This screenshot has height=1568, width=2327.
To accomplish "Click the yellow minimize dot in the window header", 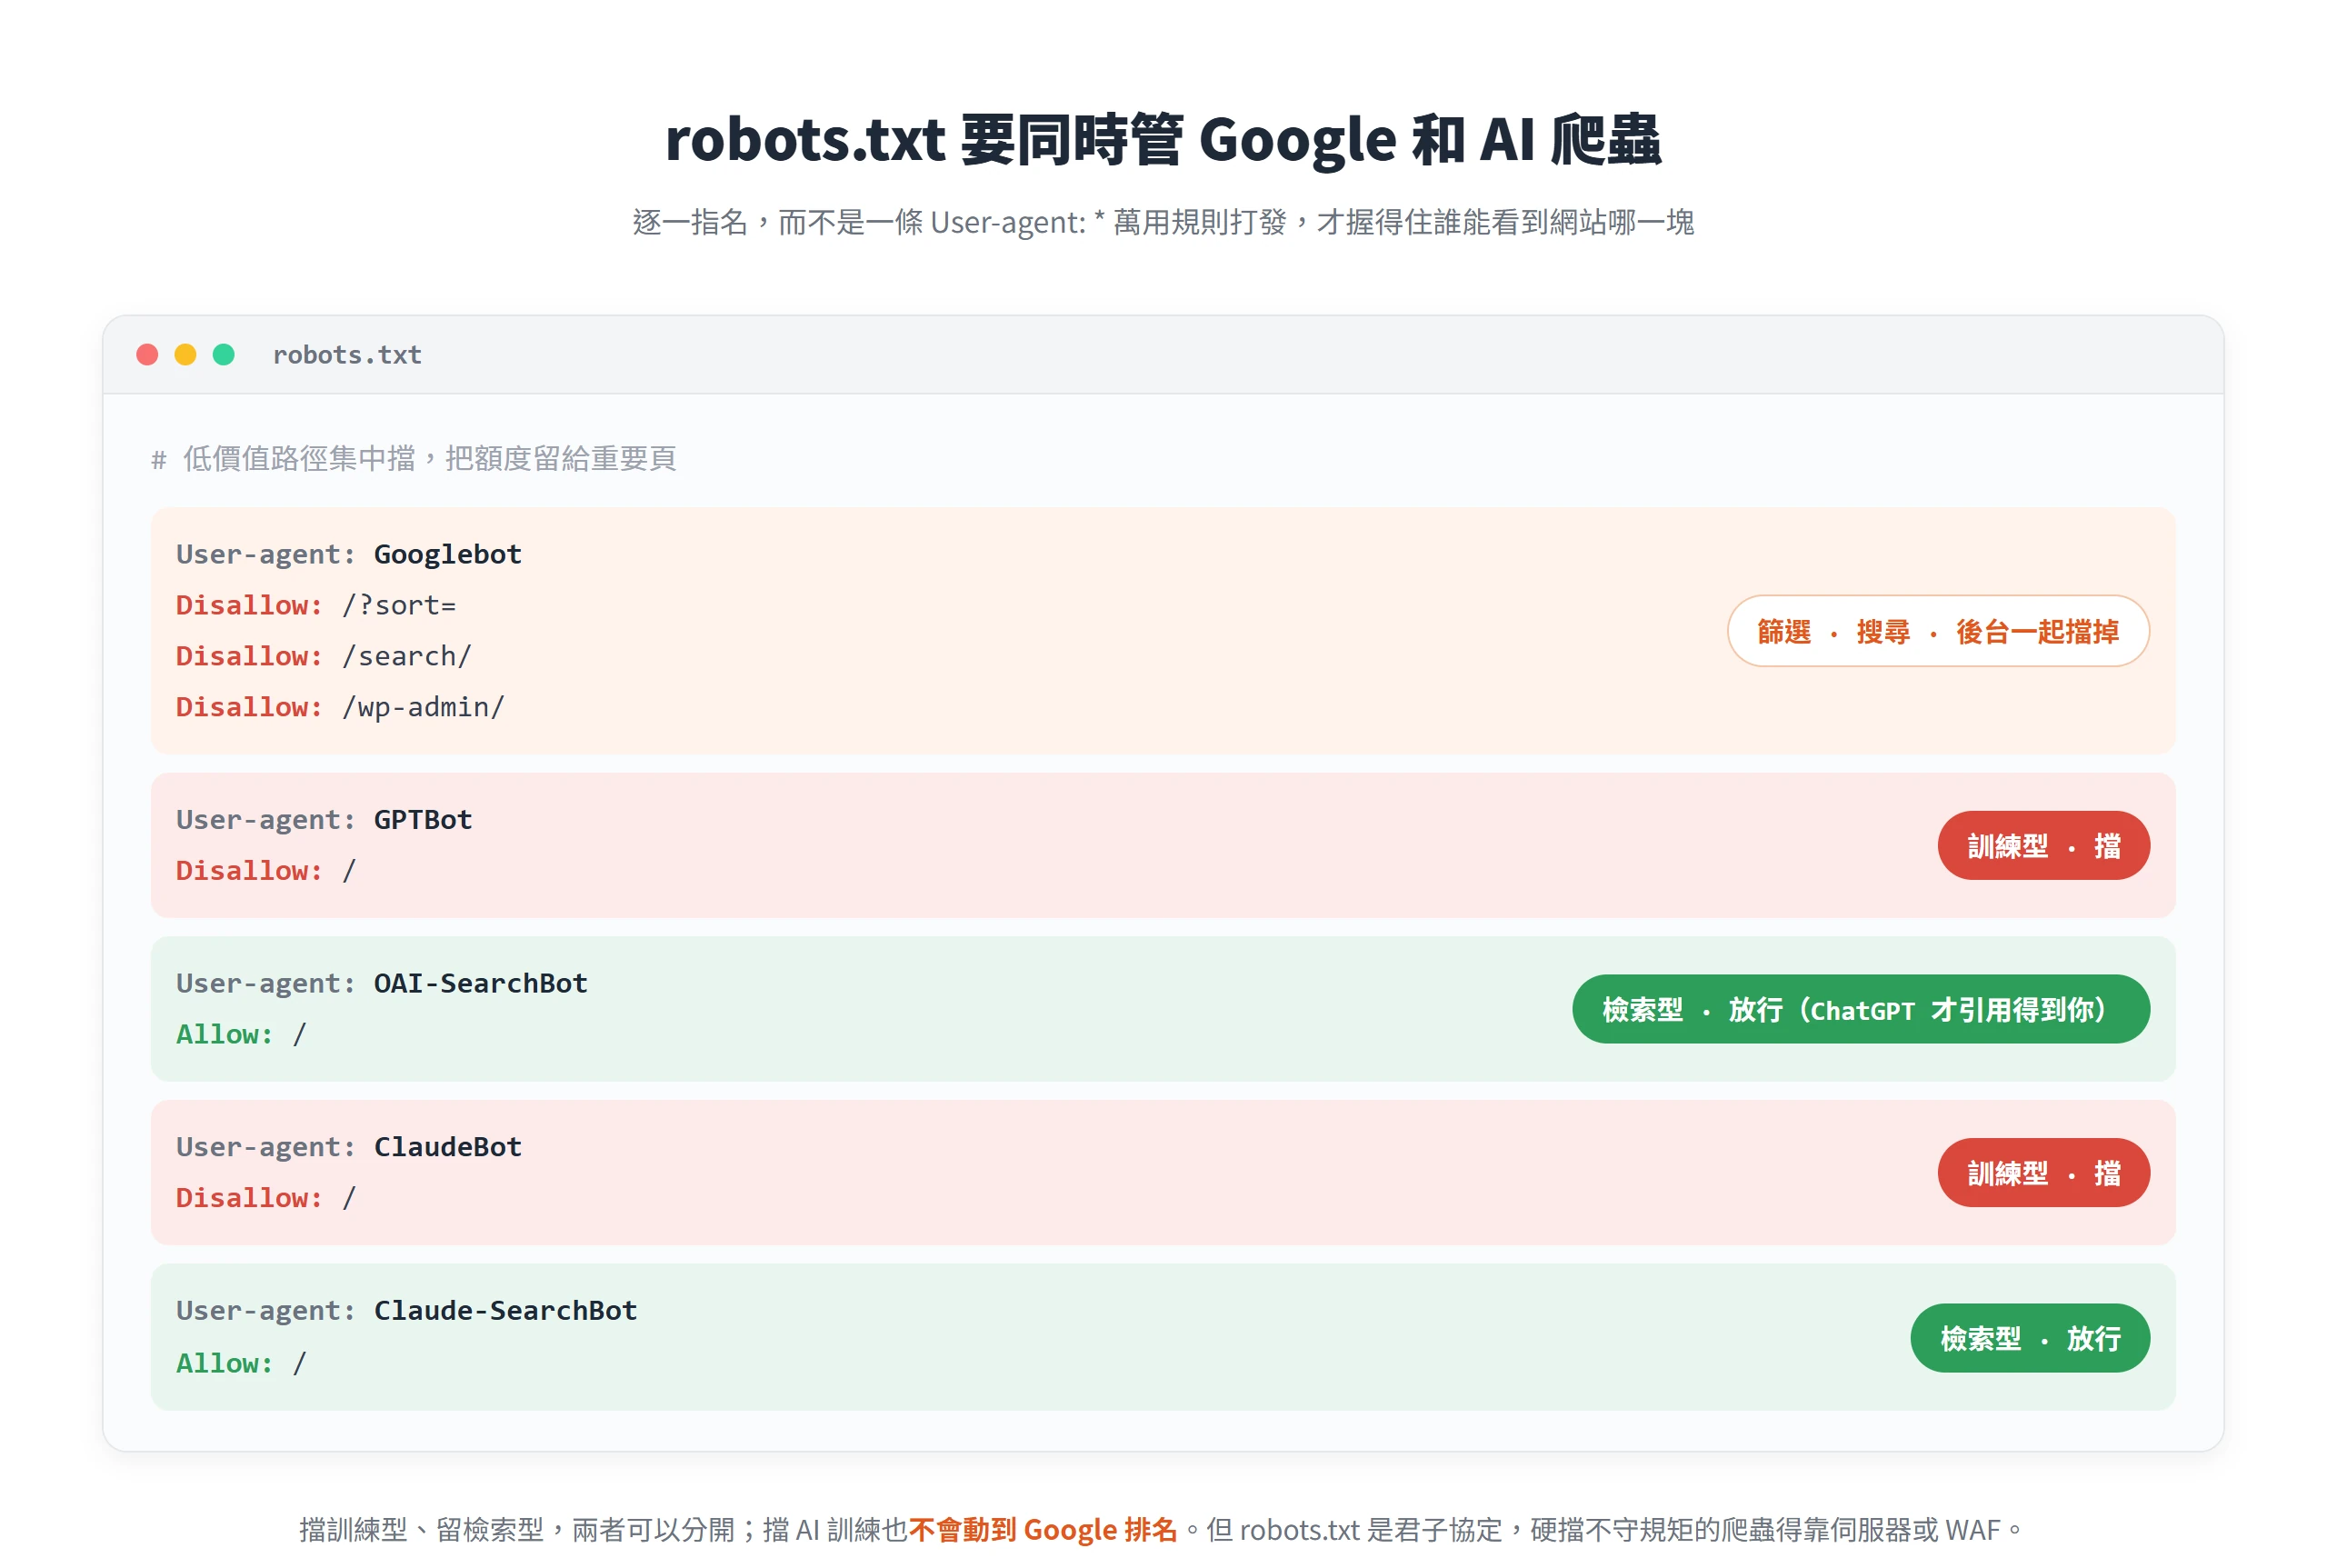I will click(185, 355).
